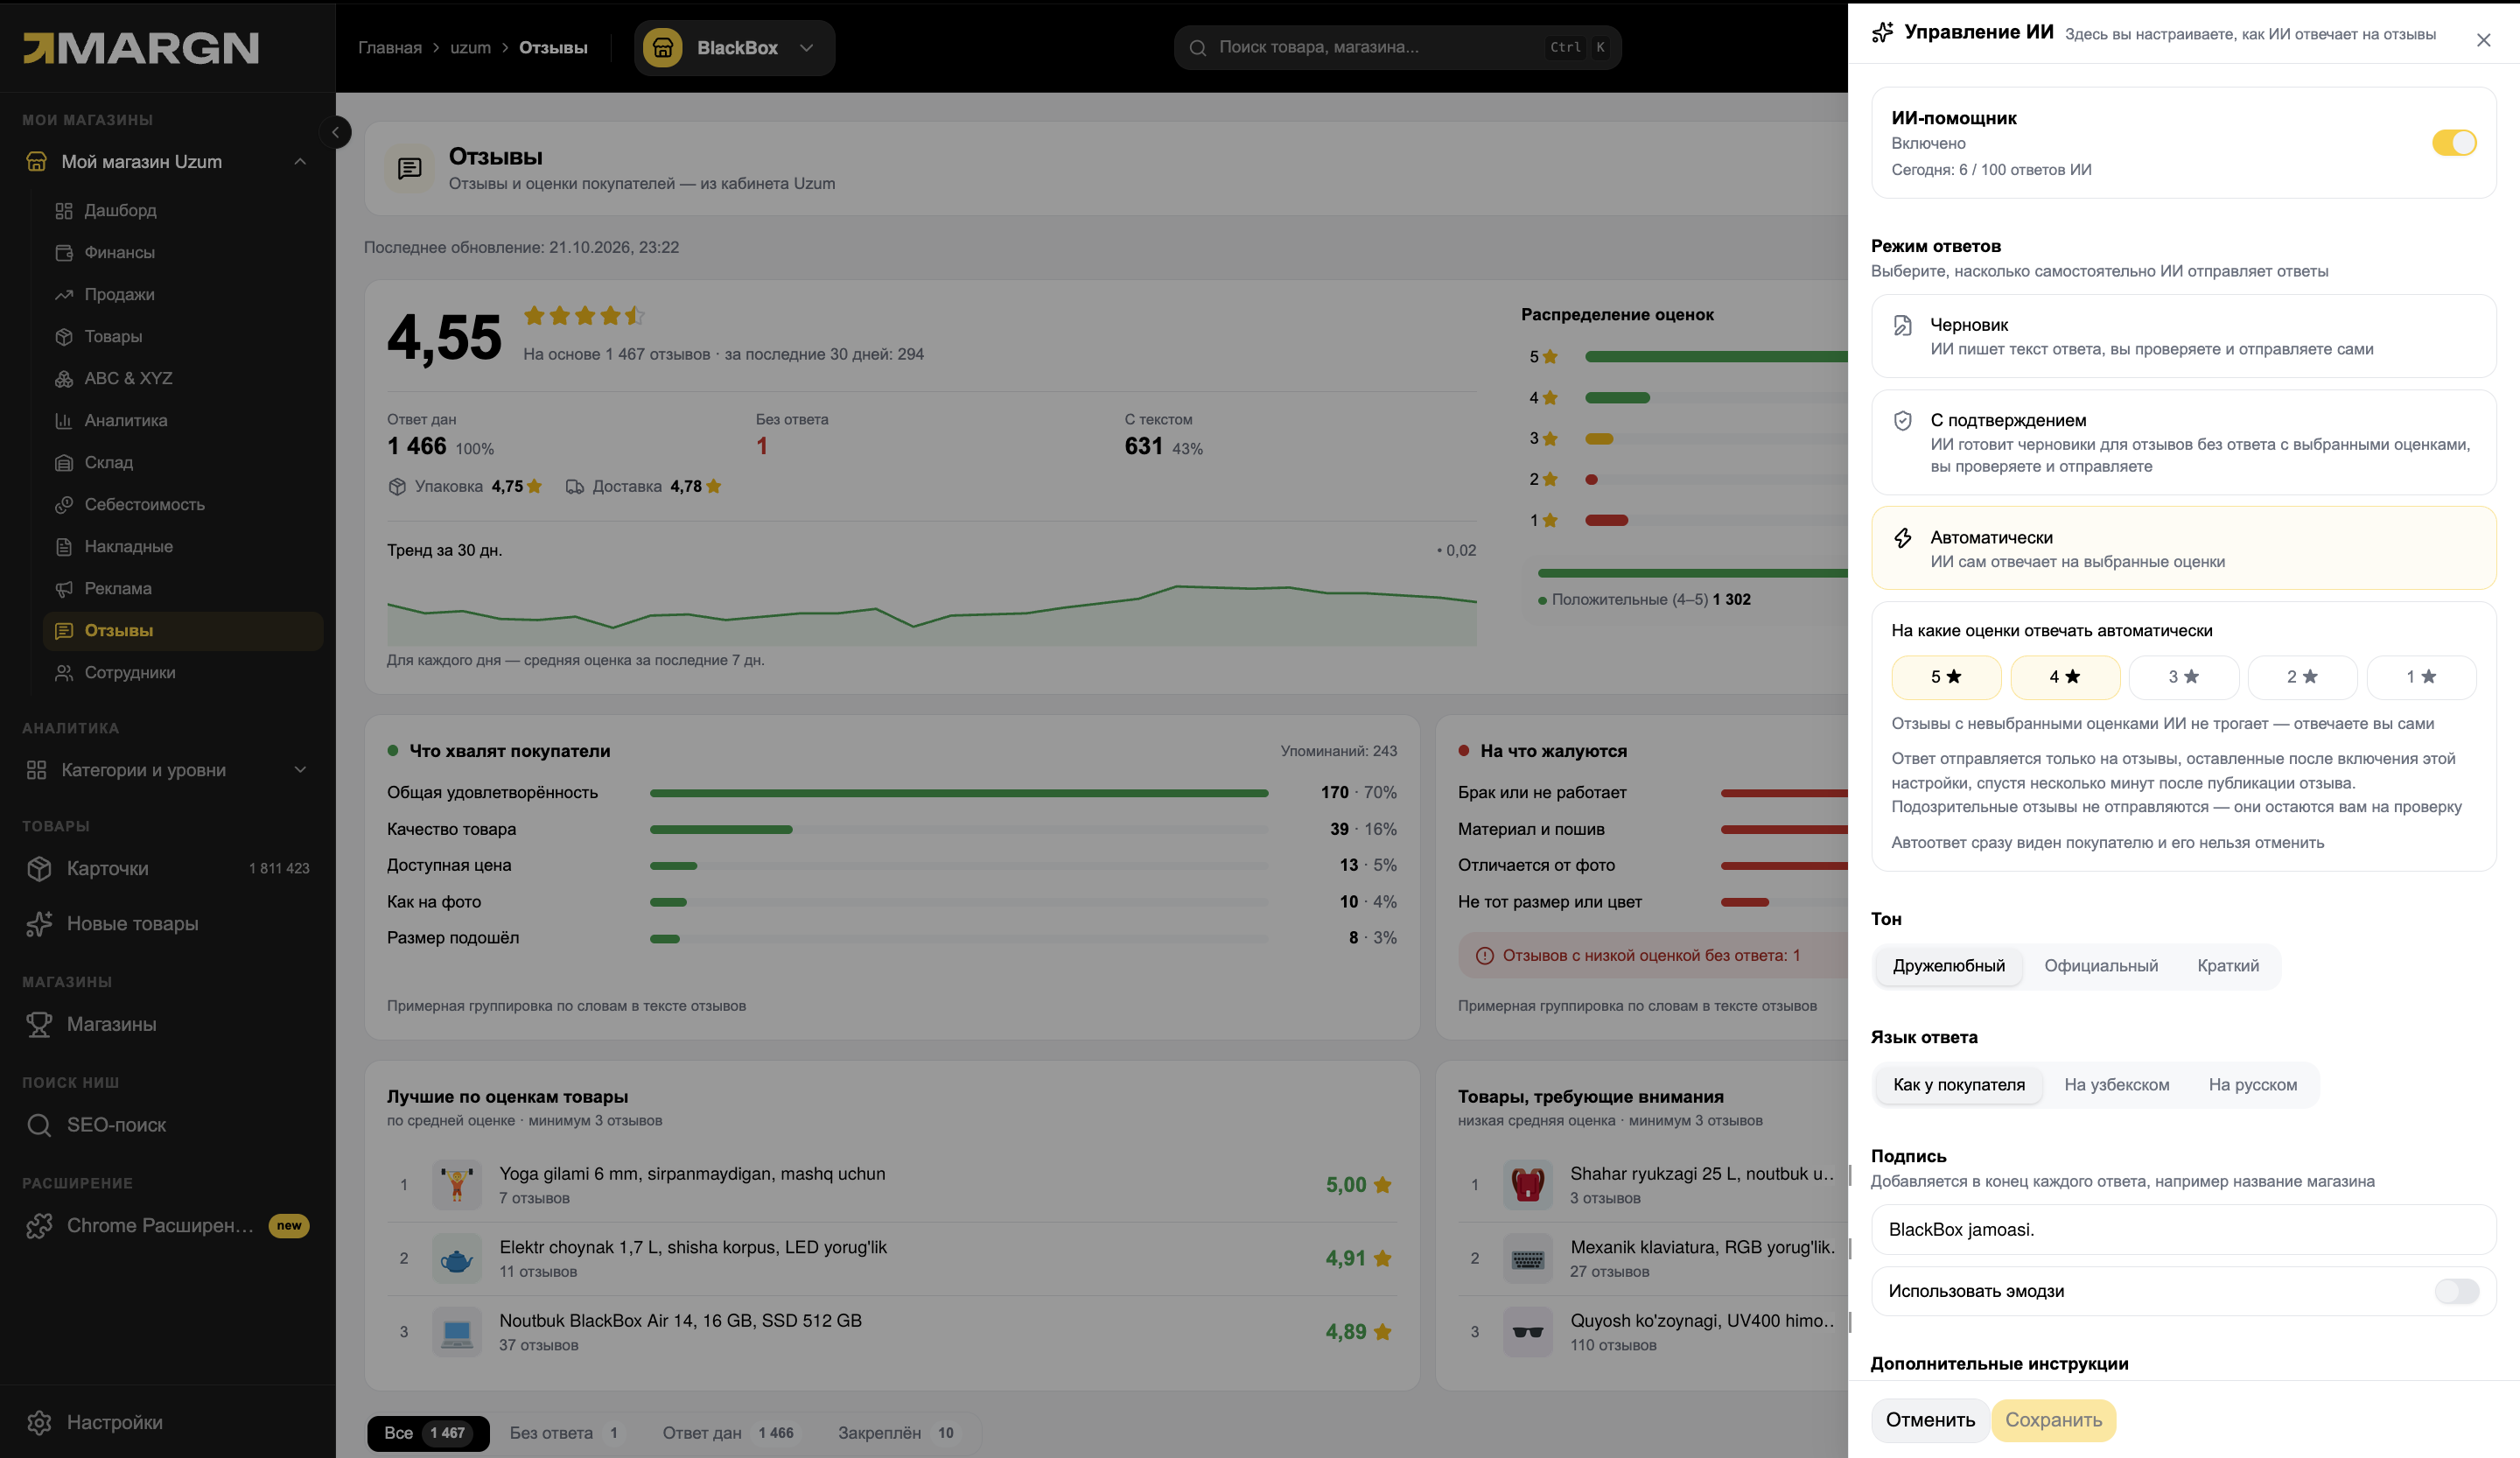The height and width of the screenshot is (1458, 2520).
Task: Select the Черновик reply mode
Action: (2183, 336)
